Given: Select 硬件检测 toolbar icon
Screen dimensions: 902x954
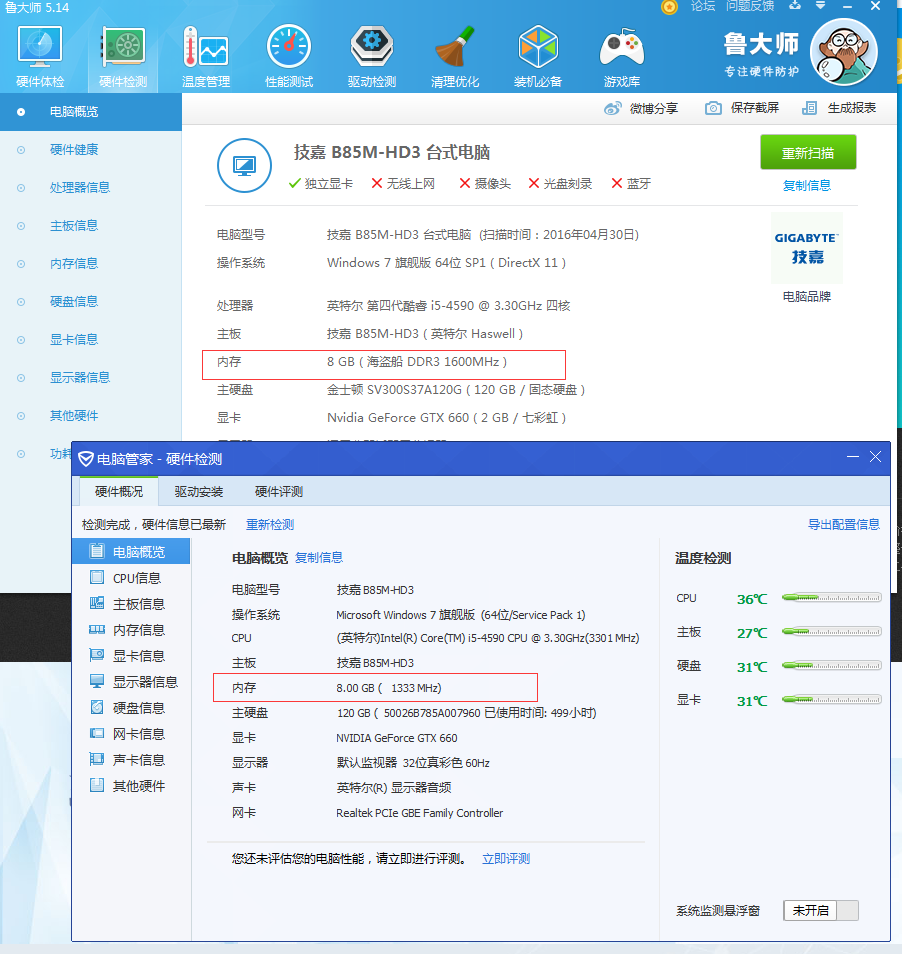Looking at the screenshot, I should click(123, 57).
